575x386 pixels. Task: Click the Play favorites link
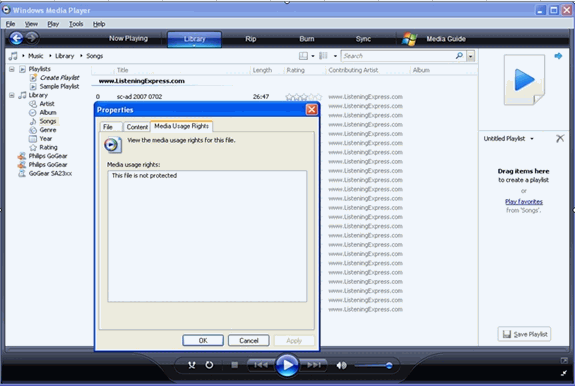click(x=524, y=202)
